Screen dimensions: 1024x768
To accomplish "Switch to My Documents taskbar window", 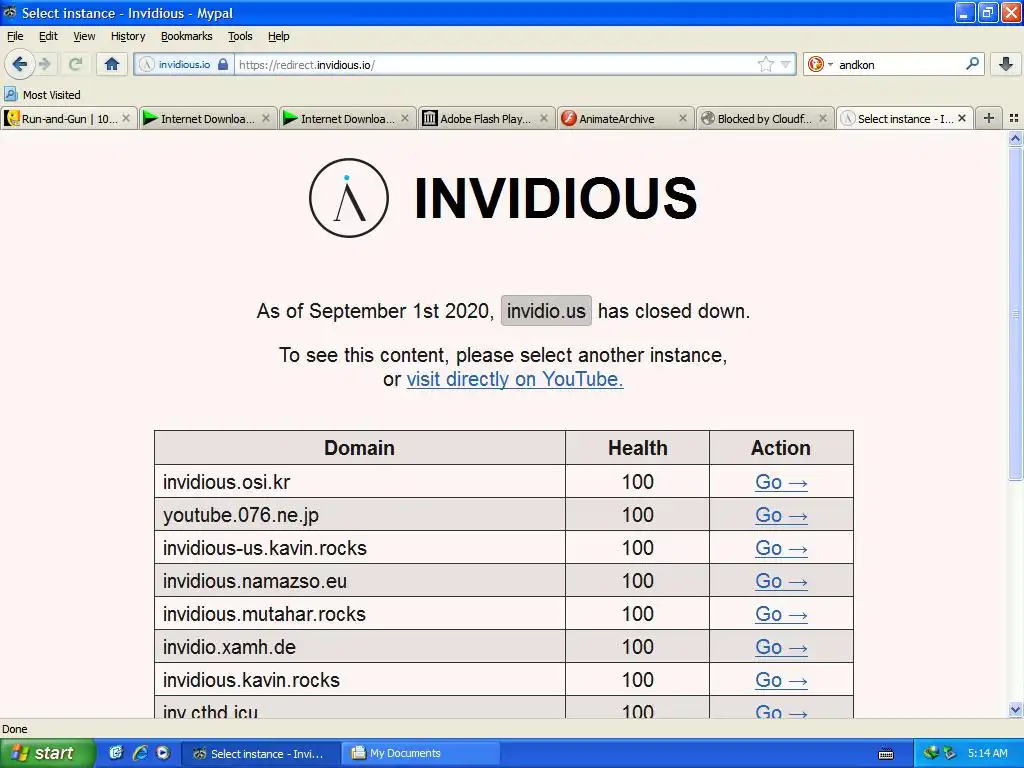I will 423,753.
